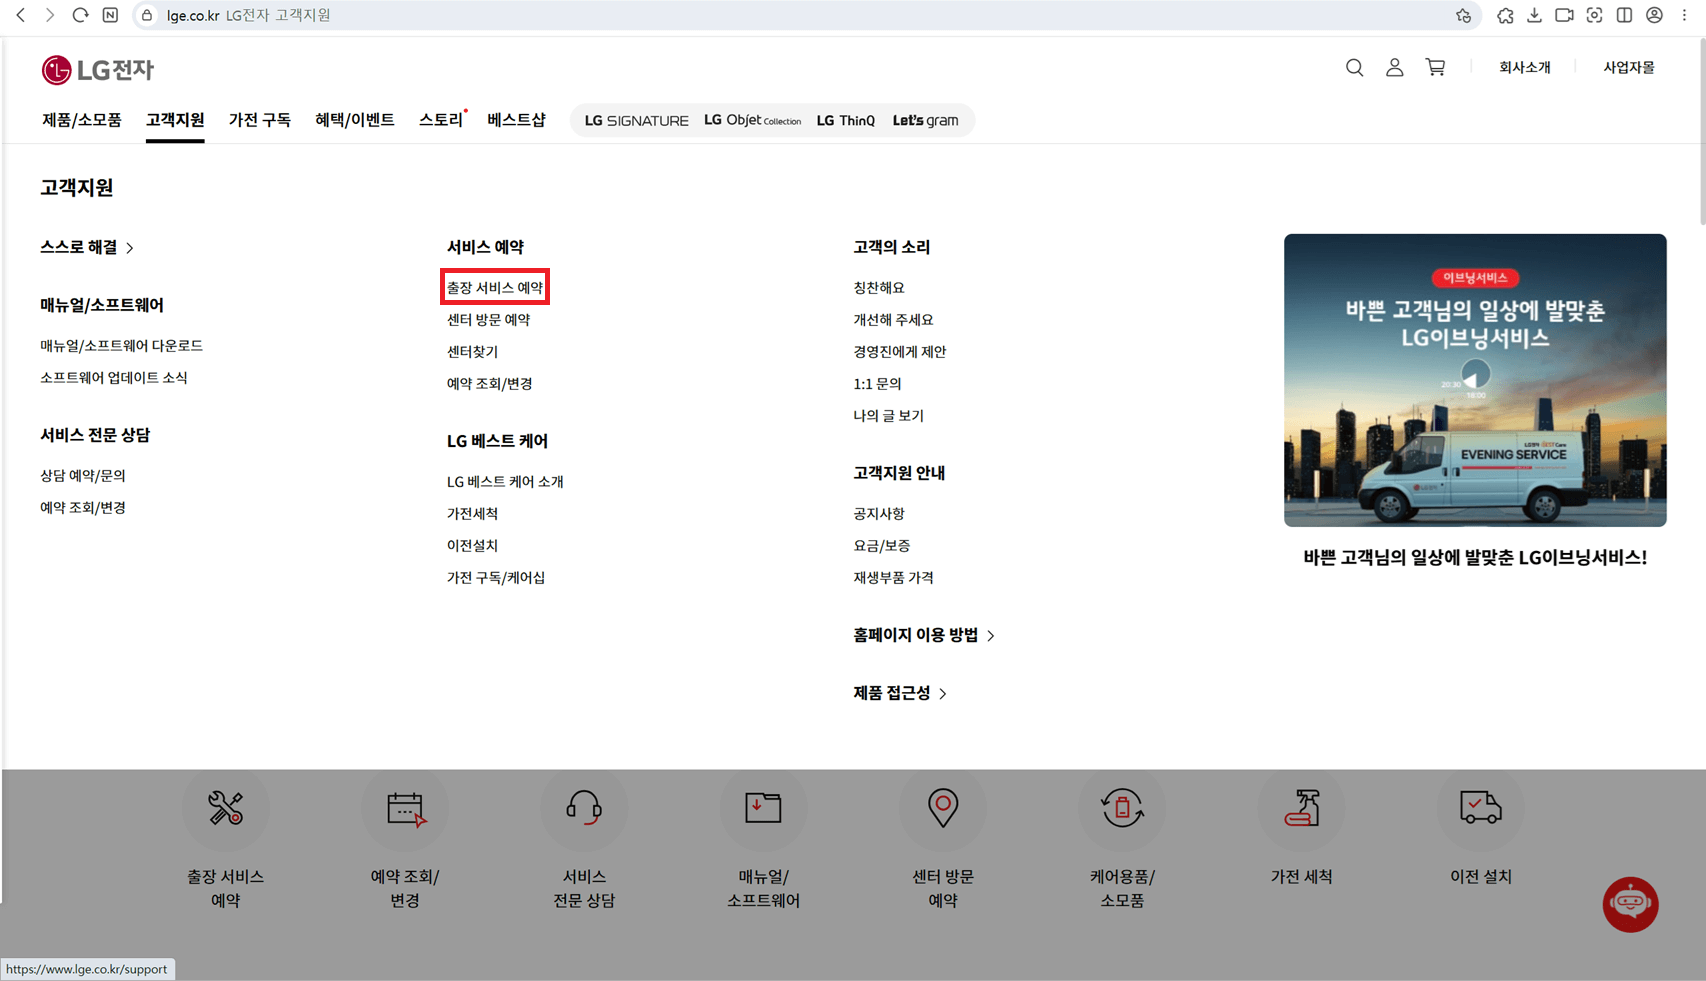The width and height of the screenshot is (1706, 981).
Task: Select the 출장 서비스 예약 wrench icon
Action: 225,810
